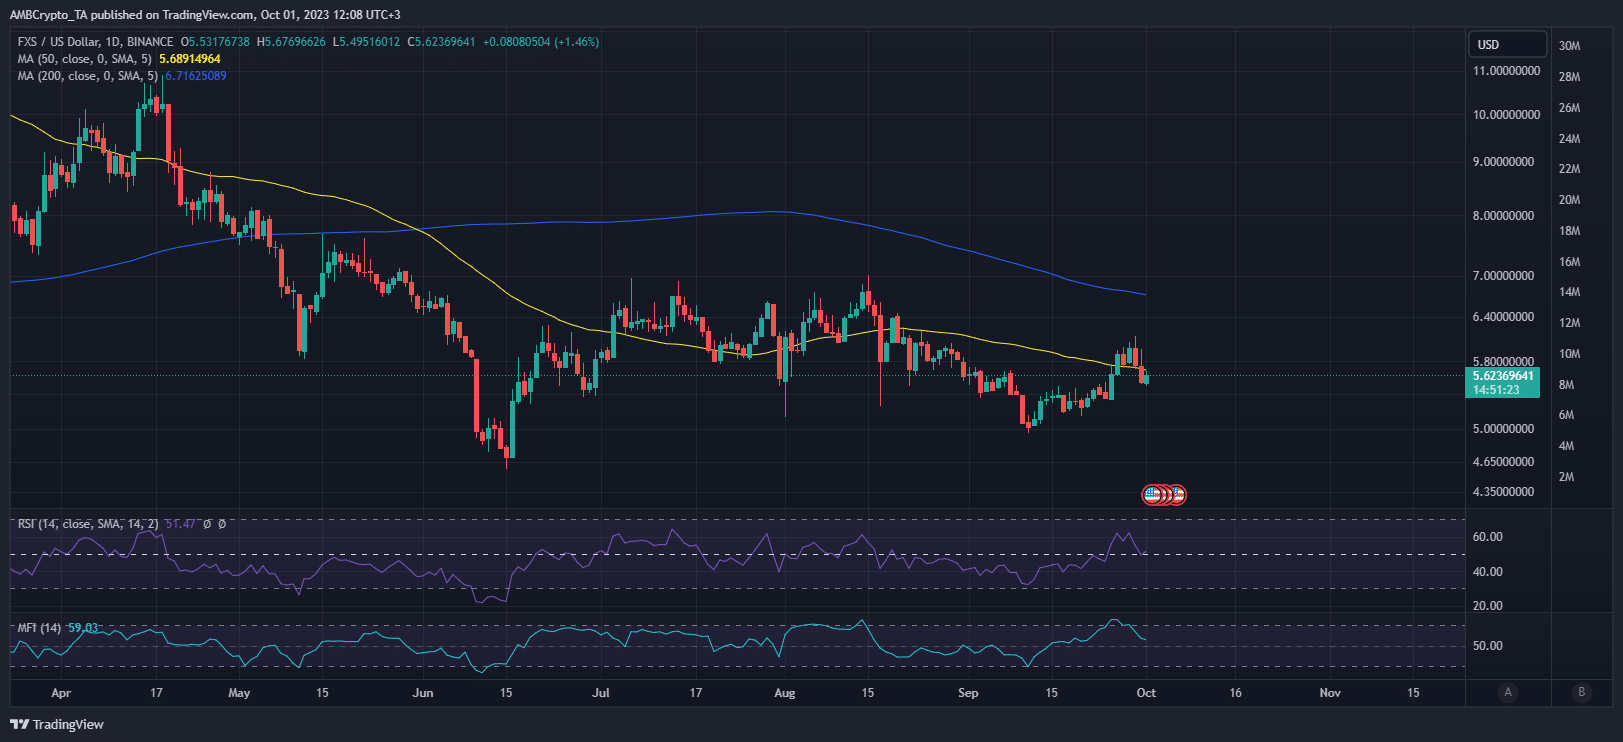Click the open value O5.53176738
Image resolution: width=1623 pixels, height=742 pixels.
[x=215, y=42]
